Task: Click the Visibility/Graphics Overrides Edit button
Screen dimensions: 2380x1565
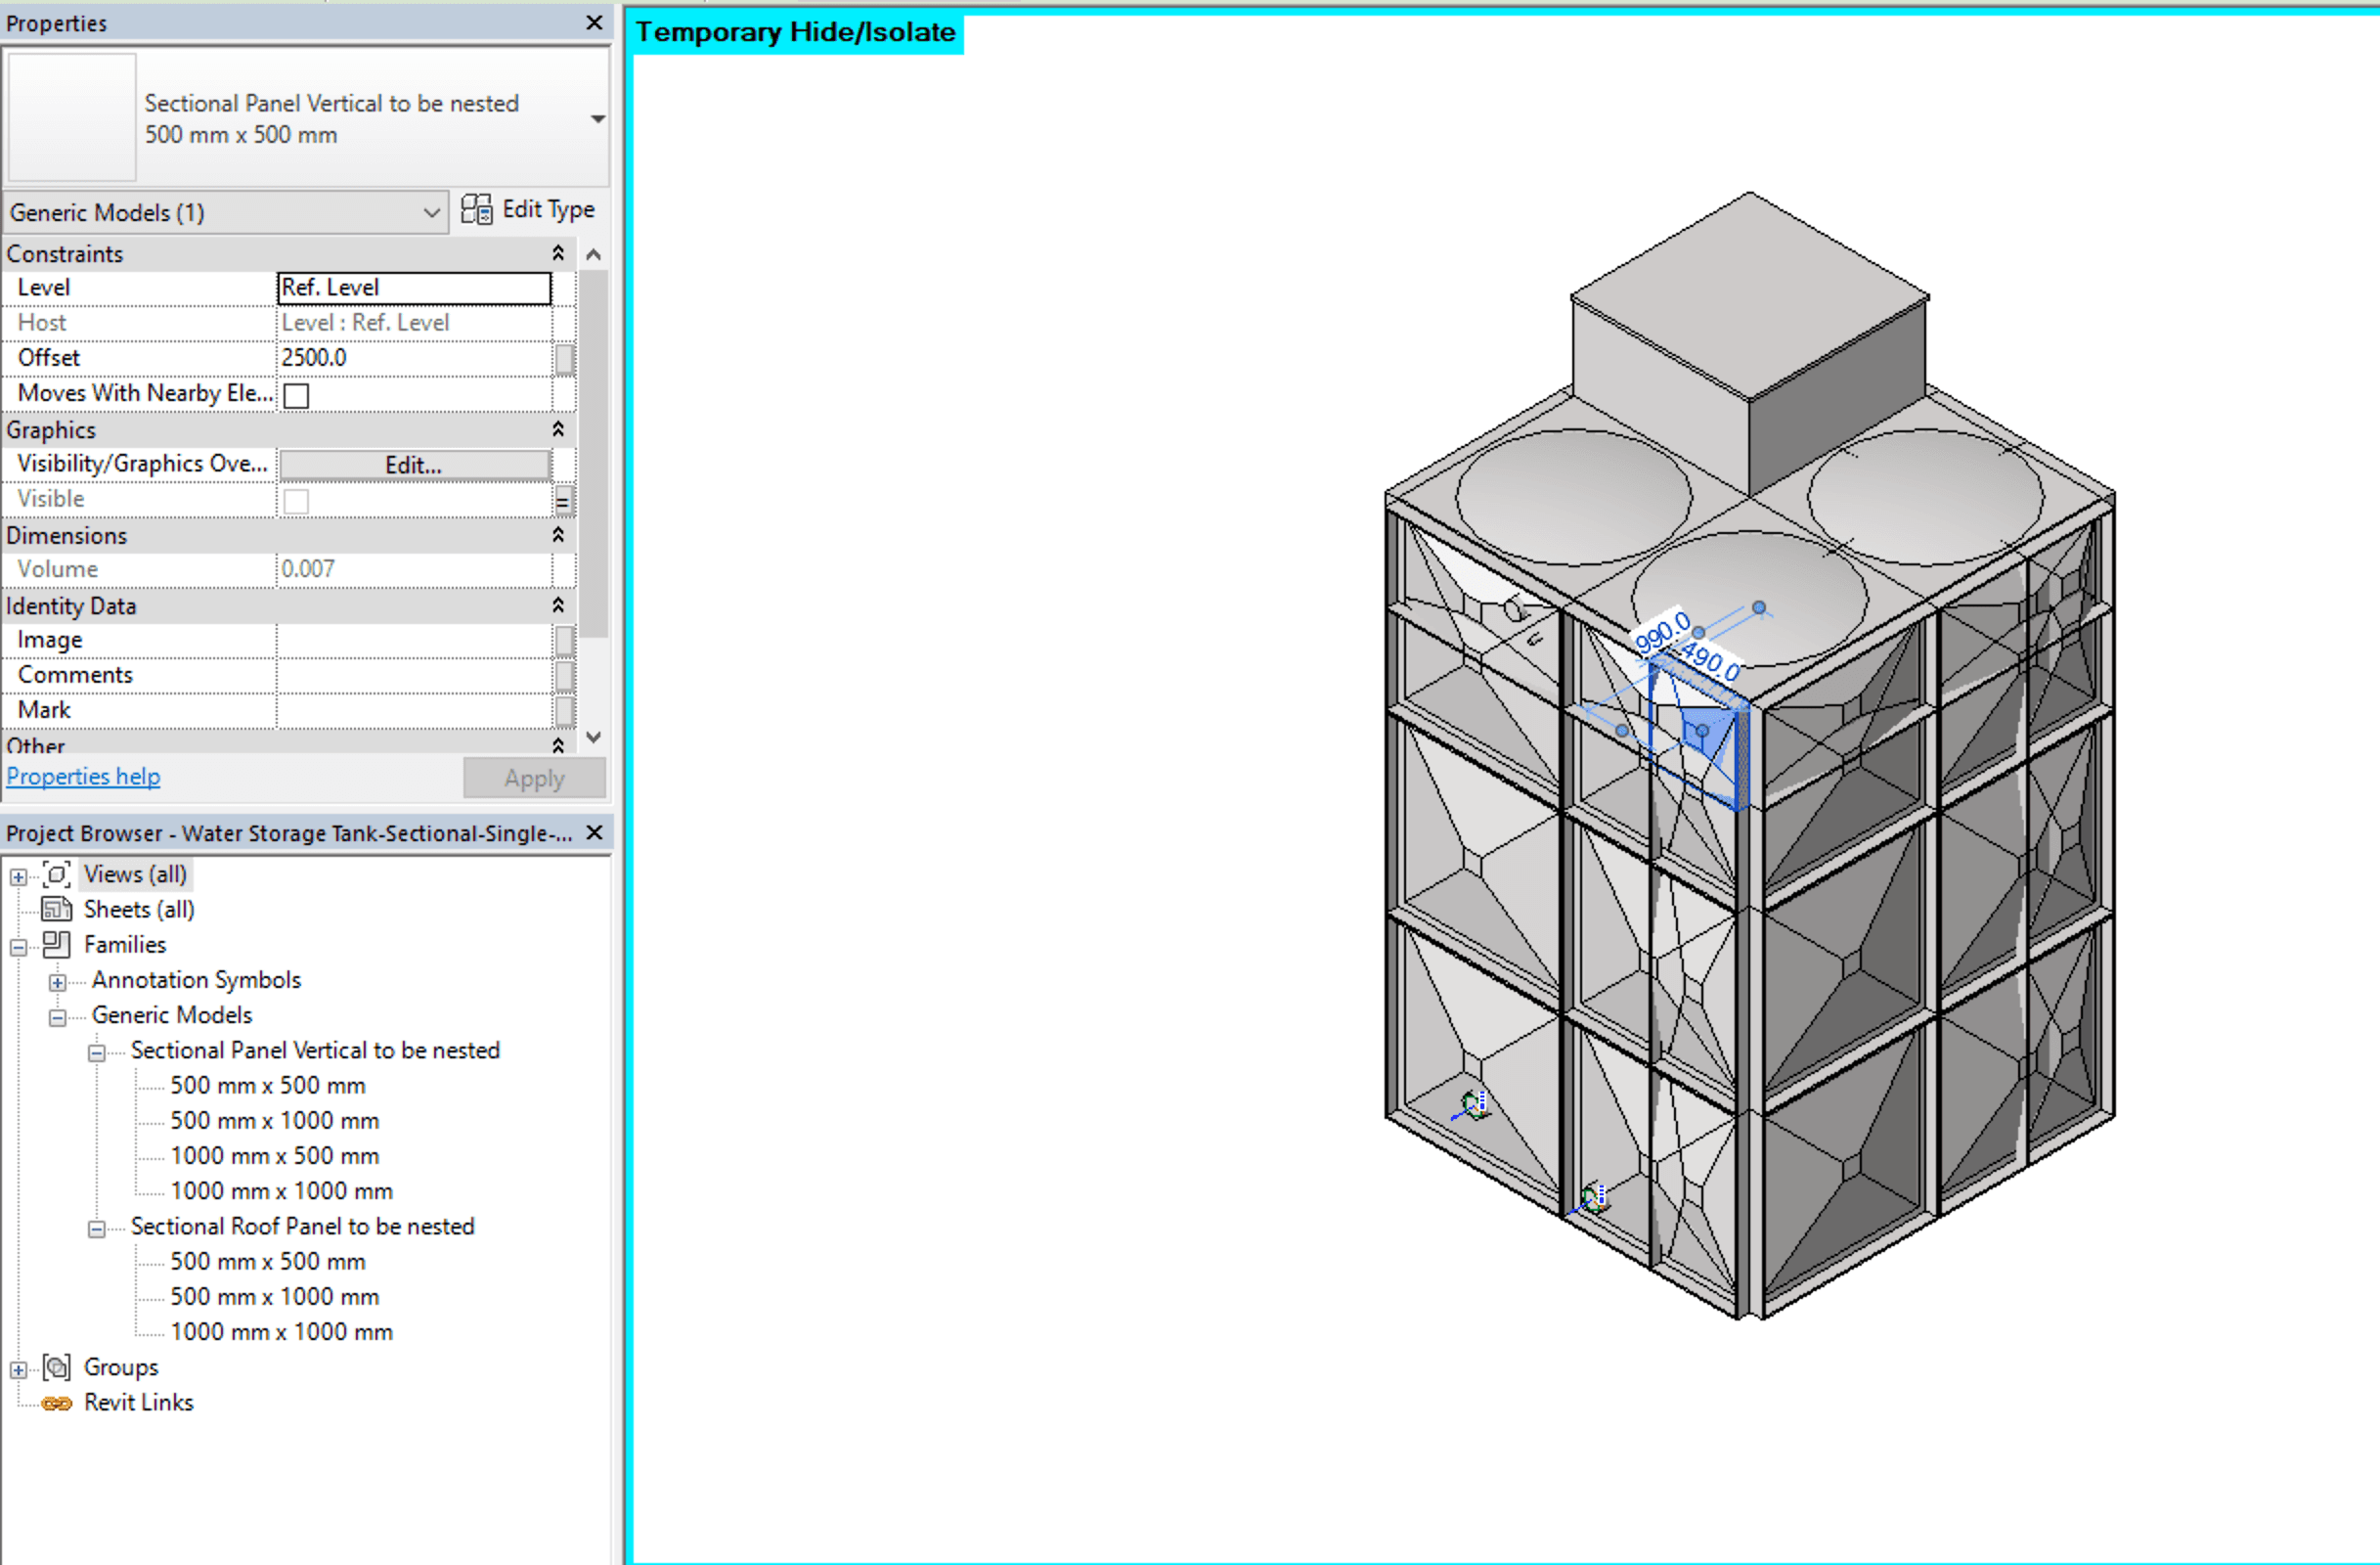Action: tap(414, 465)
